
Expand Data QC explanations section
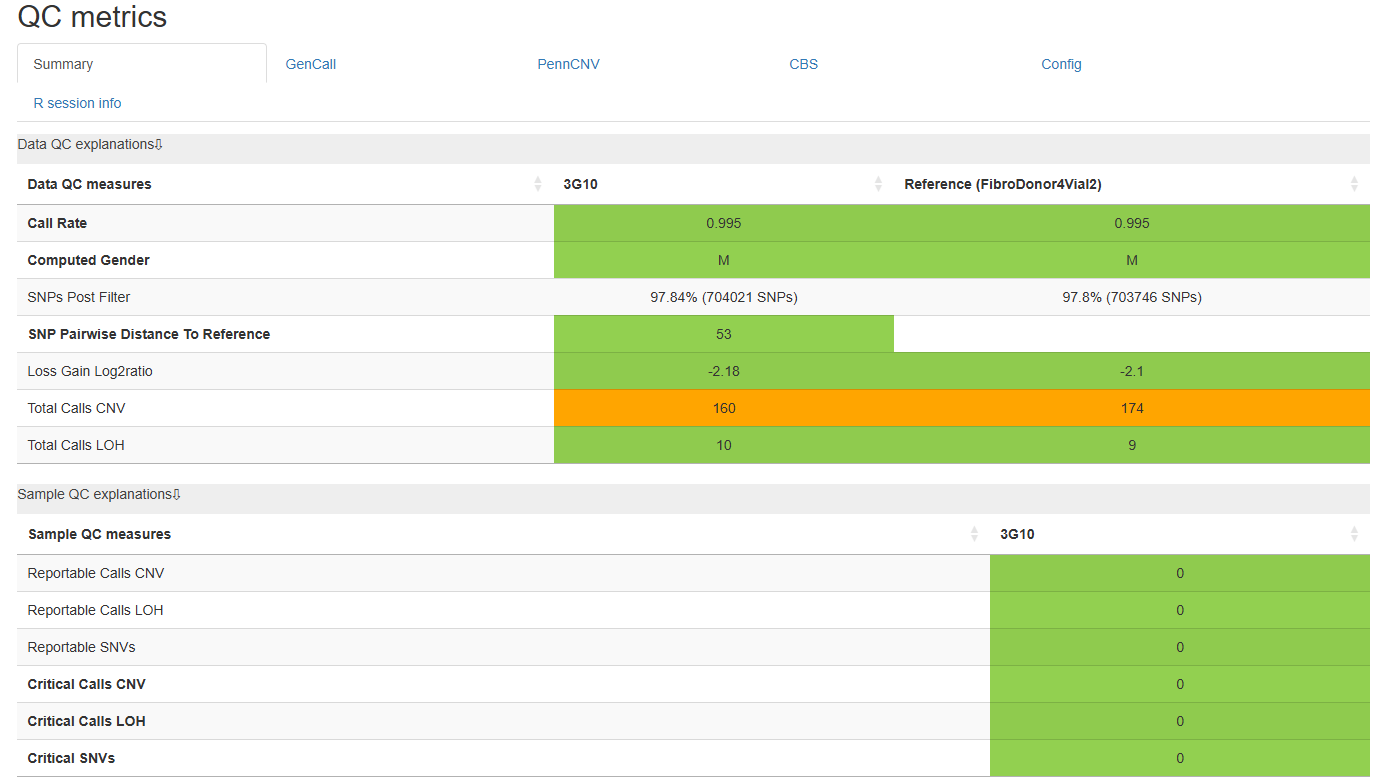pyautogui.click(x=90, y=144)
